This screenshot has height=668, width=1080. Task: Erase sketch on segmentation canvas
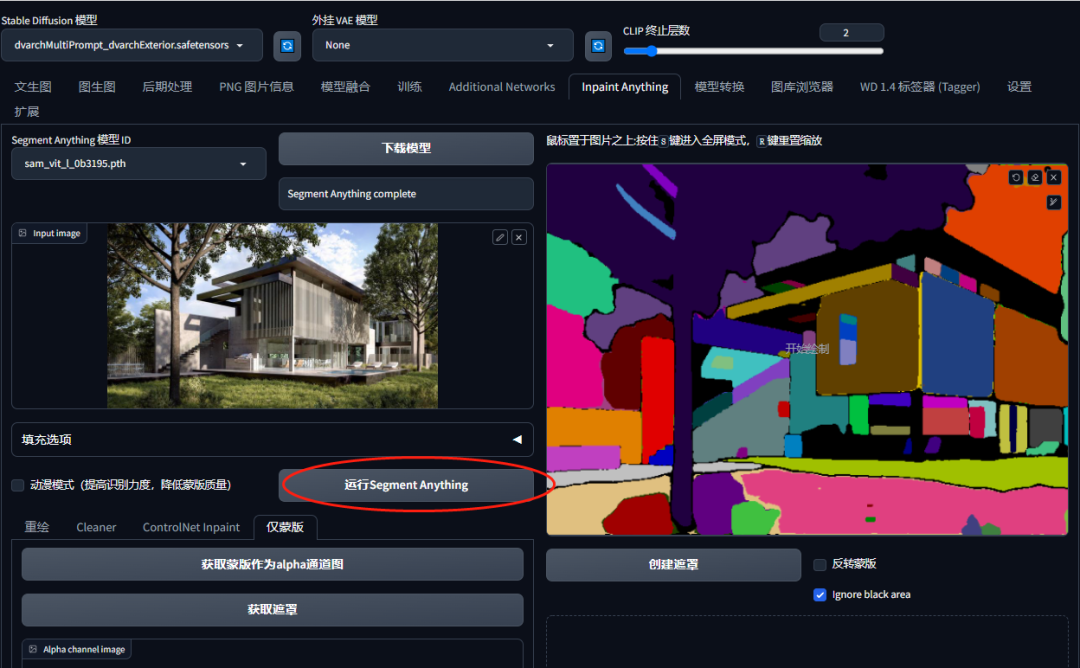coord(1035,178)
